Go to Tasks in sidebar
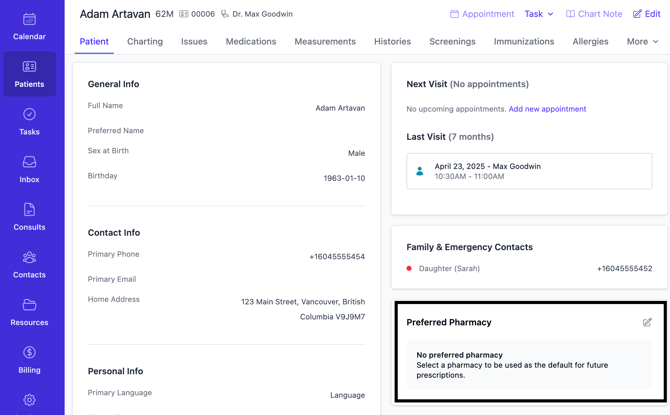The height and width of the screenshot is (415, 670). 29,122
